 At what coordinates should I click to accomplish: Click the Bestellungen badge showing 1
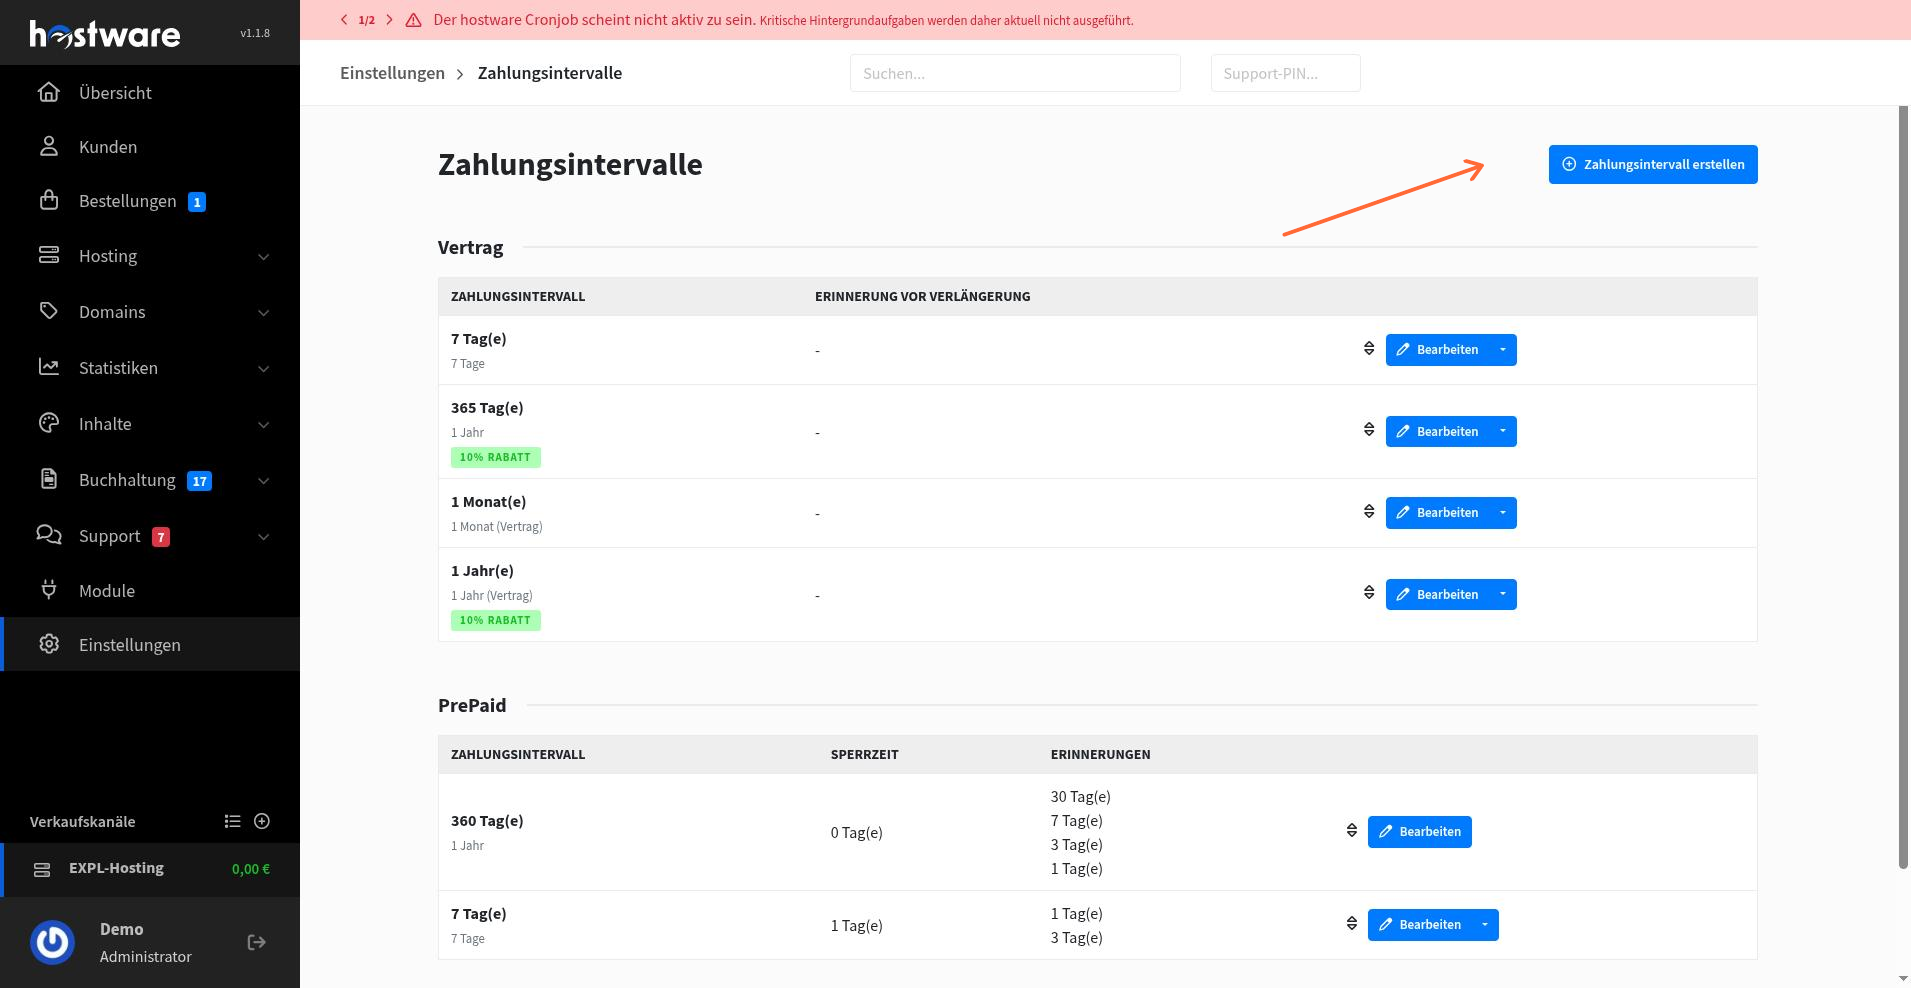[197, 202]
